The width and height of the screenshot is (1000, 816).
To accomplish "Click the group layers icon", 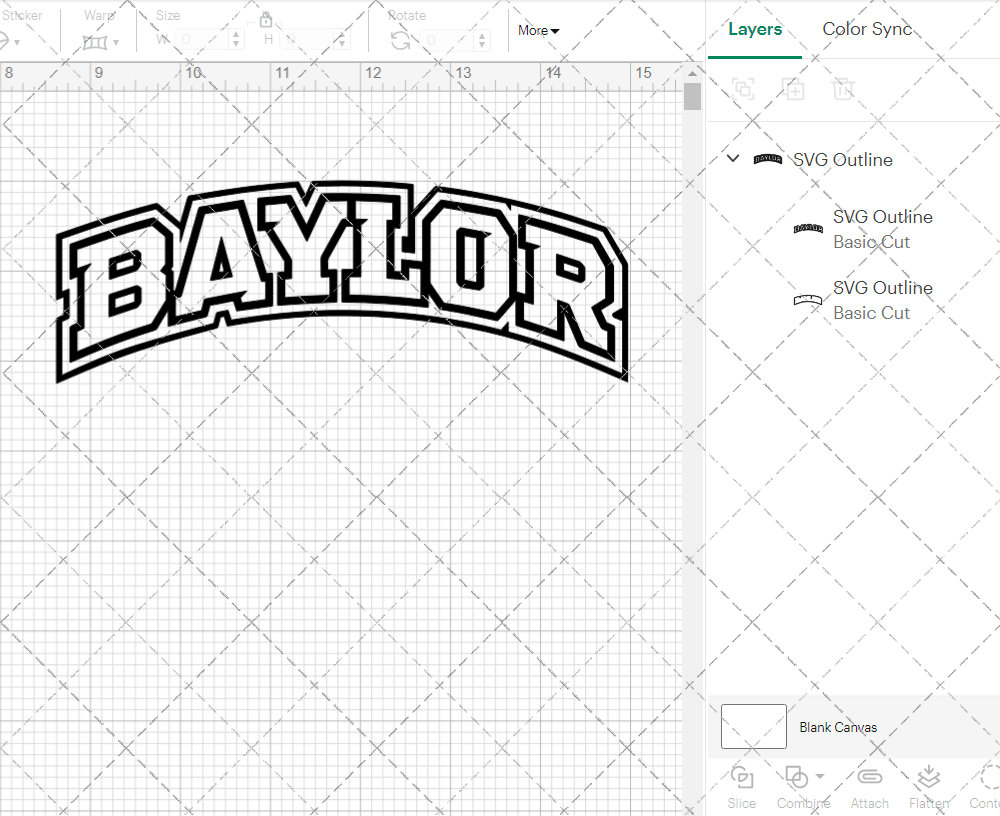I will point(742,89).
